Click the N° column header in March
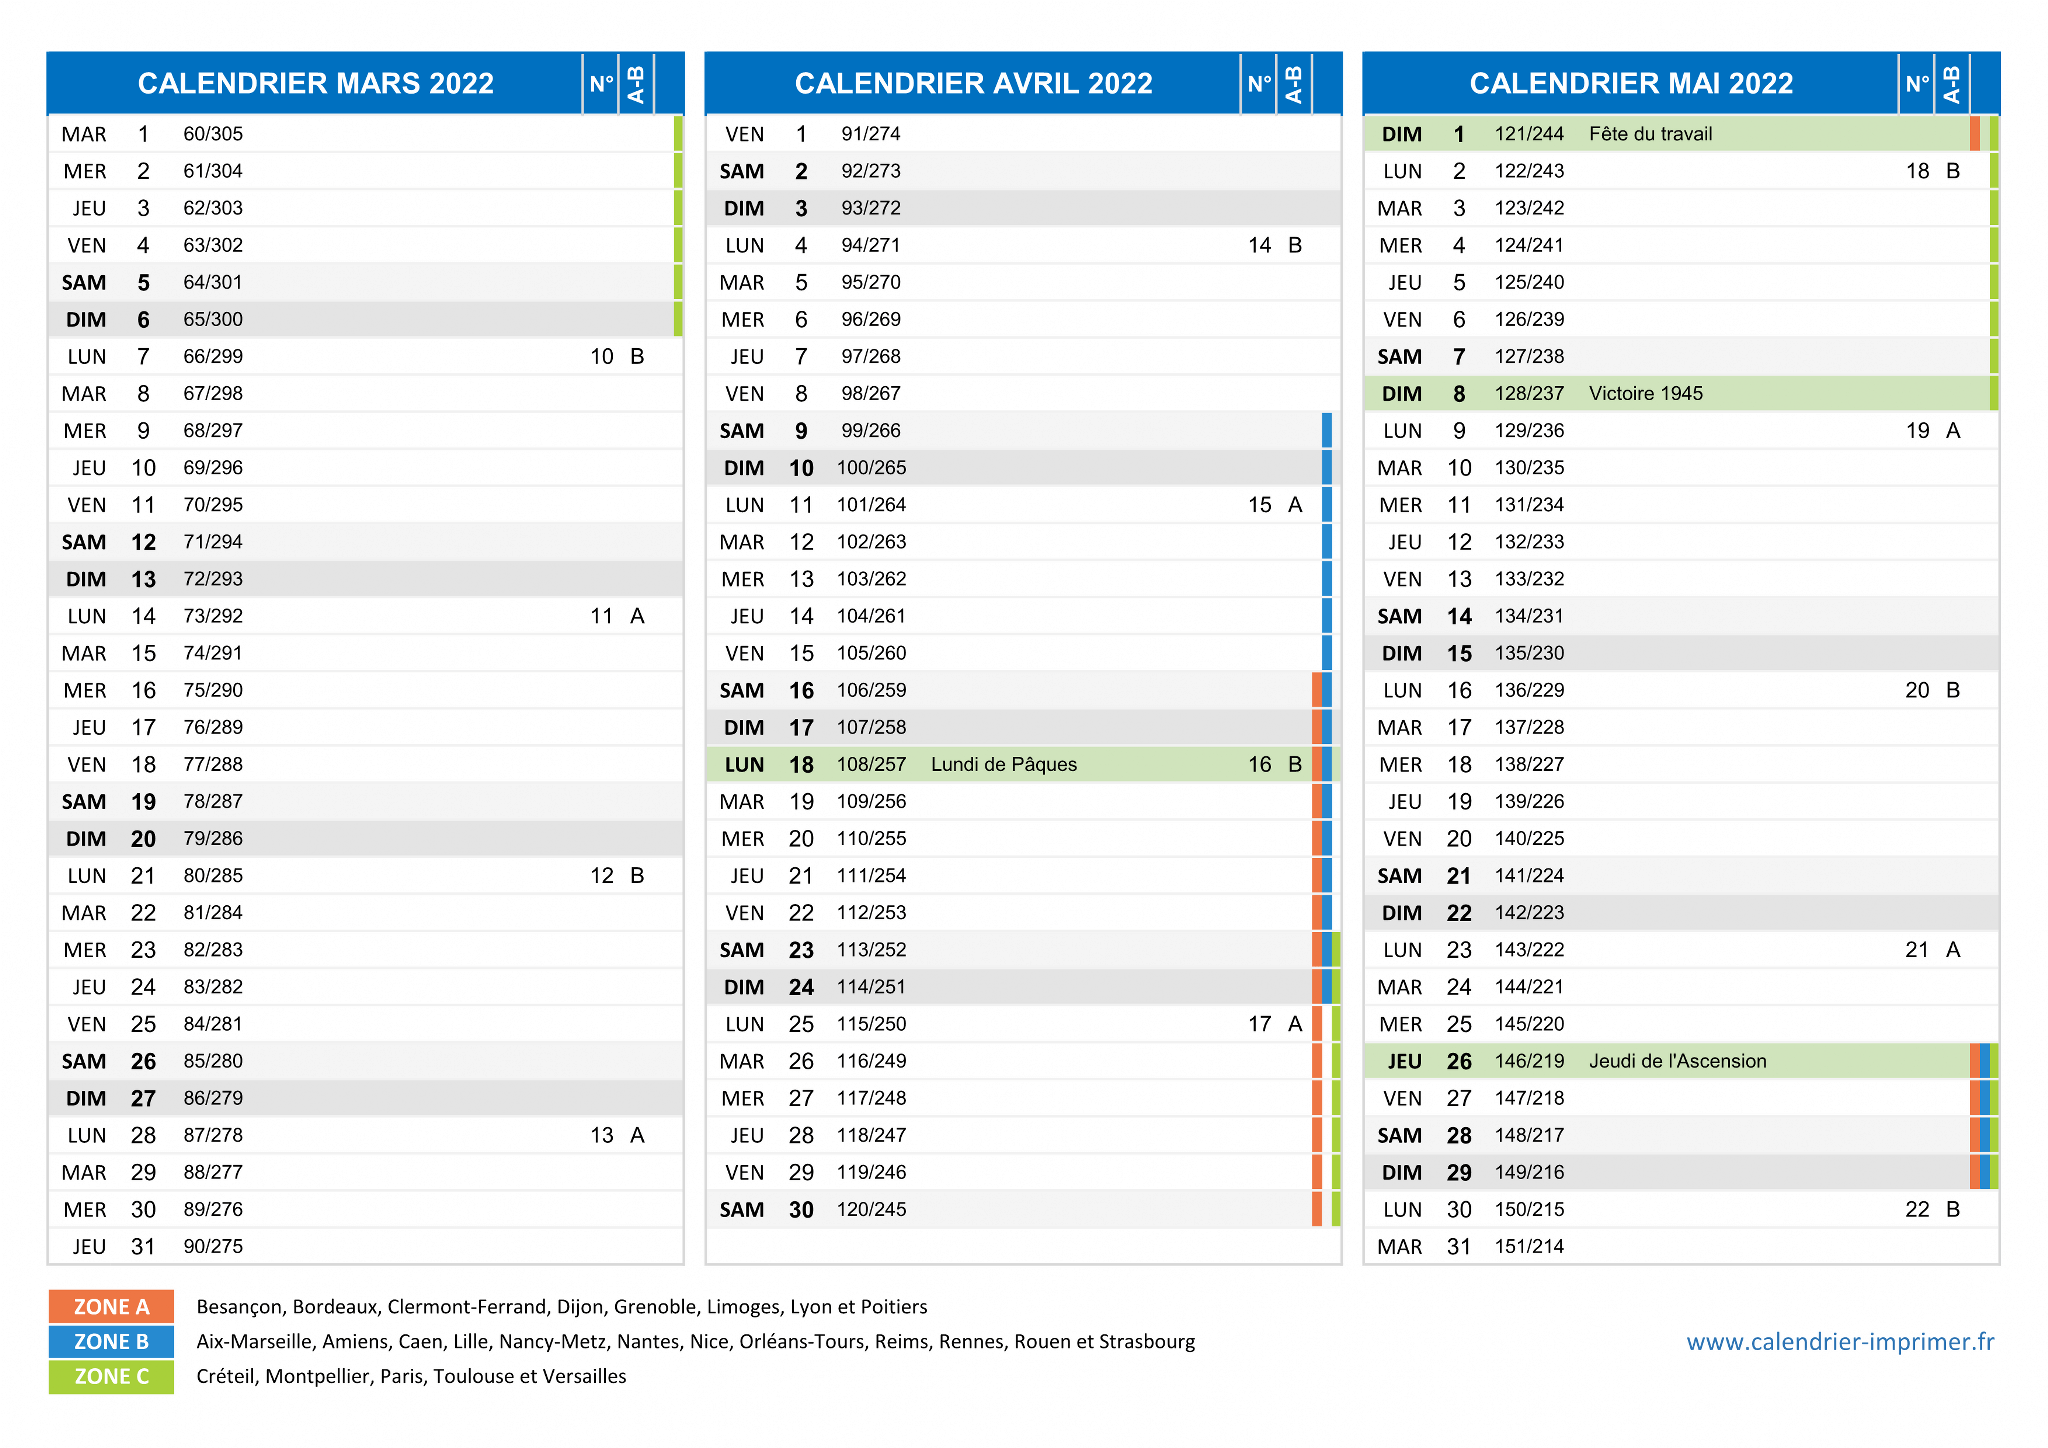2048x1448 pixels. 601,84
